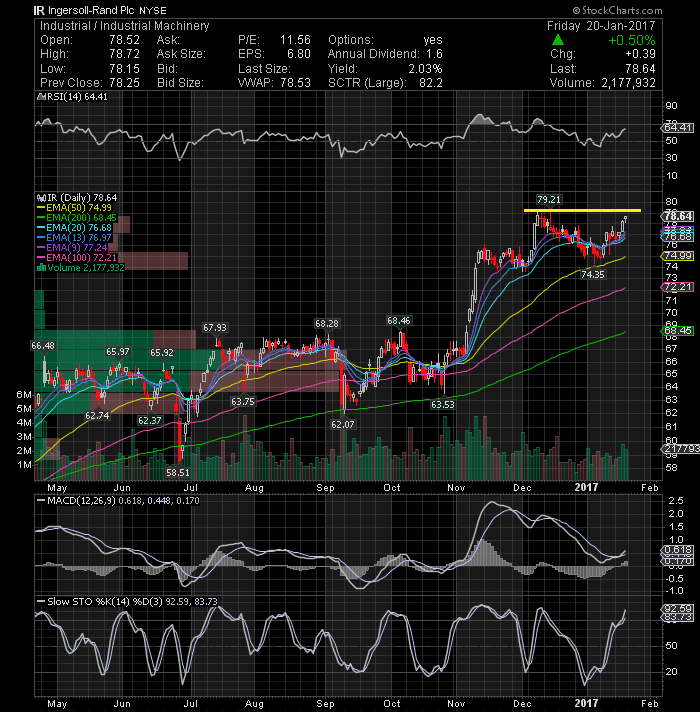
Task: Click the Options value yes
Action: coord(433,40)
